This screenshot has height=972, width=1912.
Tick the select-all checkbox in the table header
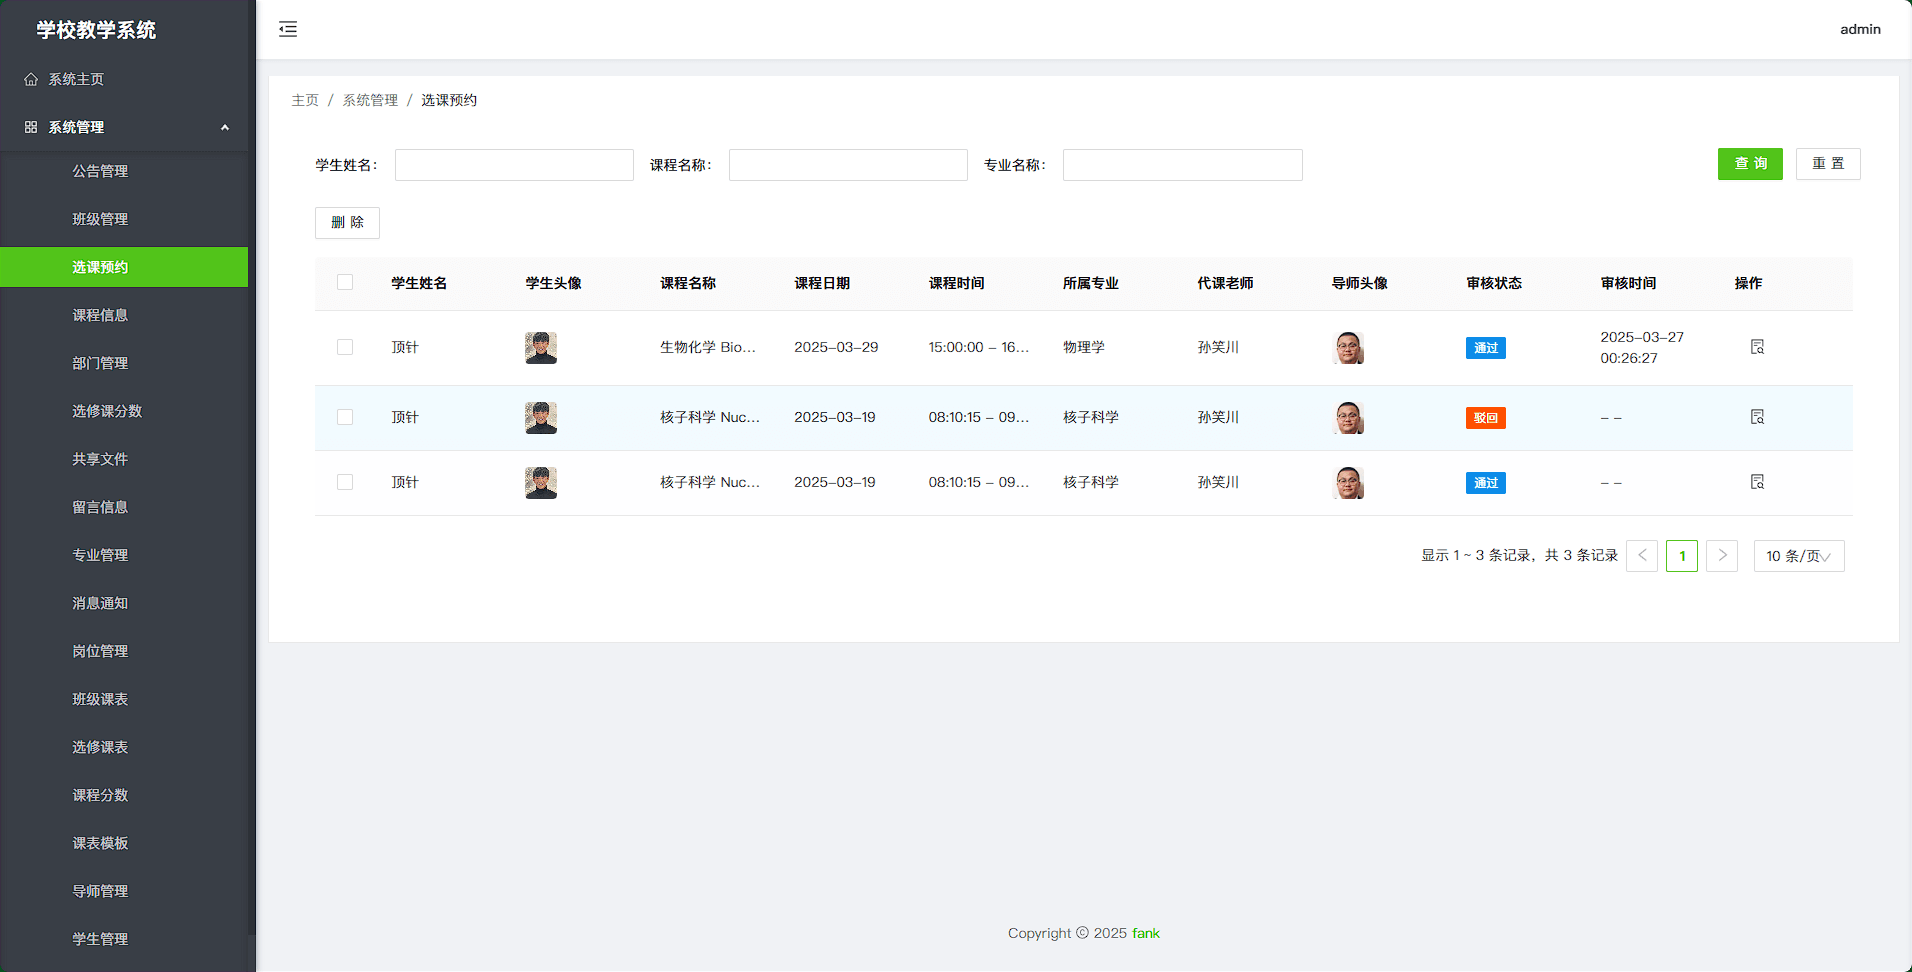tap(345, 283)
